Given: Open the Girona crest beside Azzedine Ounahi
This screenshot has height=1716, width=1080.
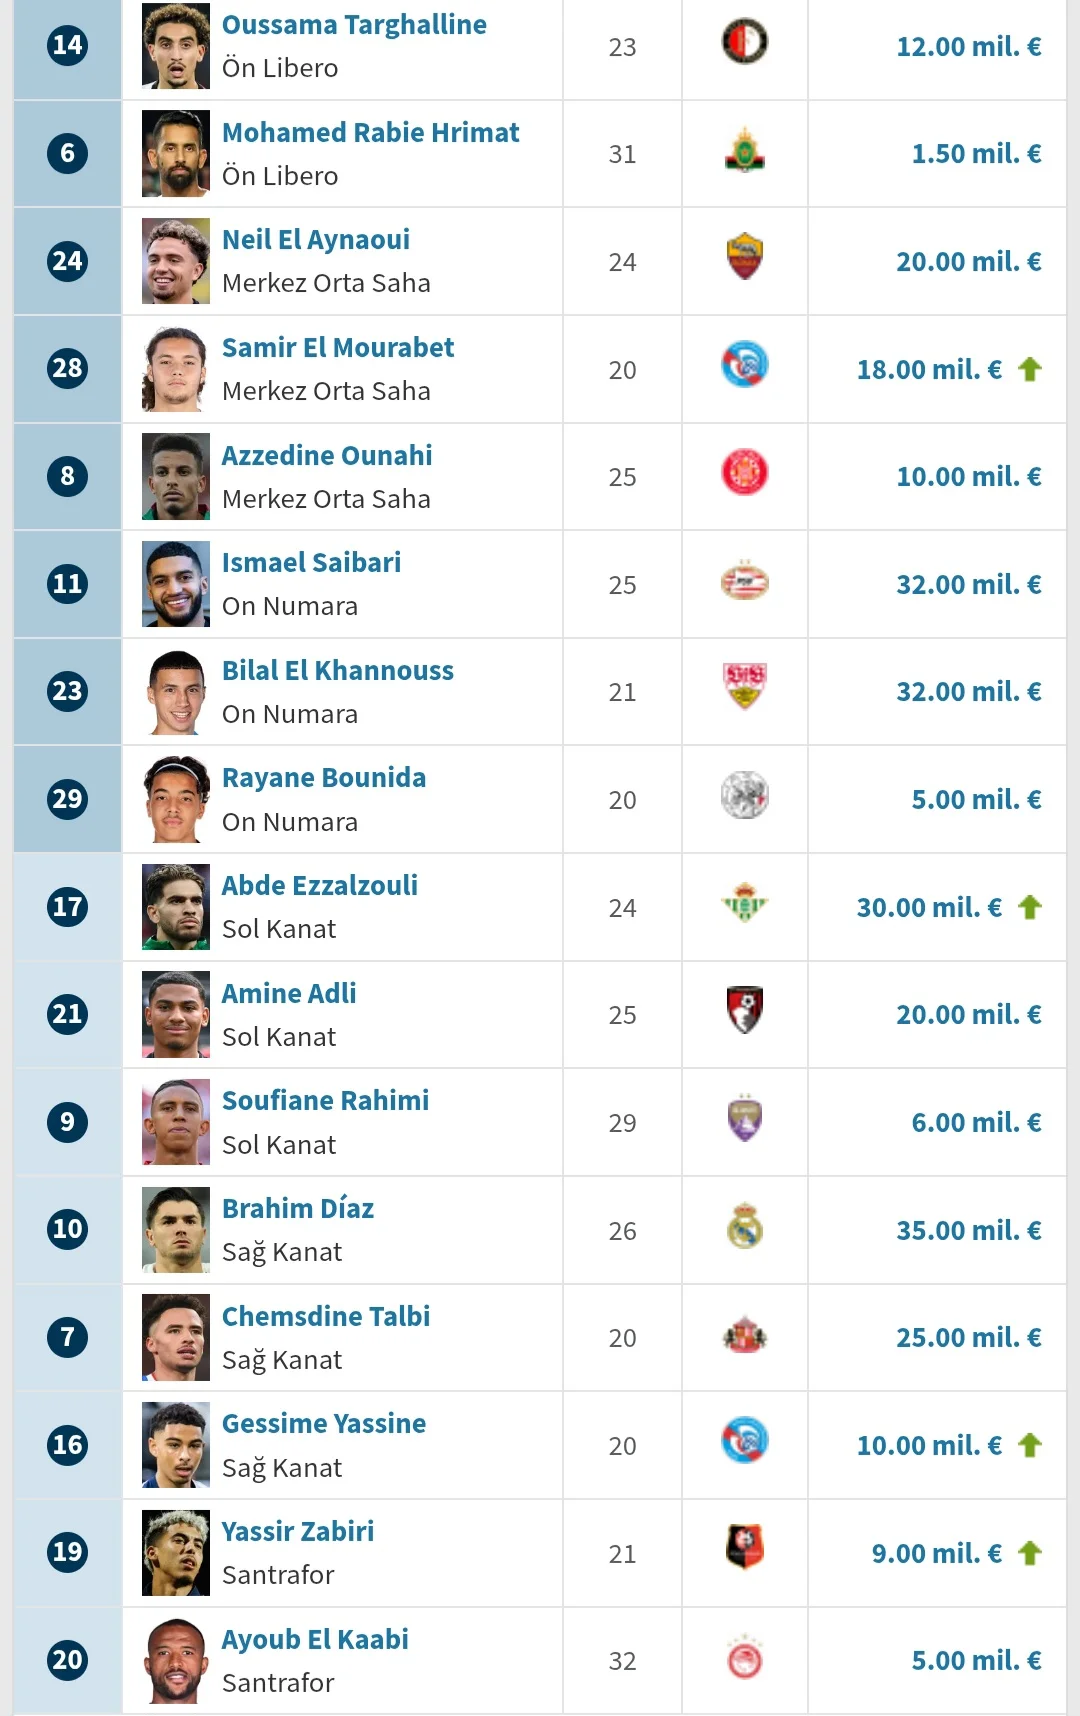Looking at the screenshot, I should [x=744, y=473].
